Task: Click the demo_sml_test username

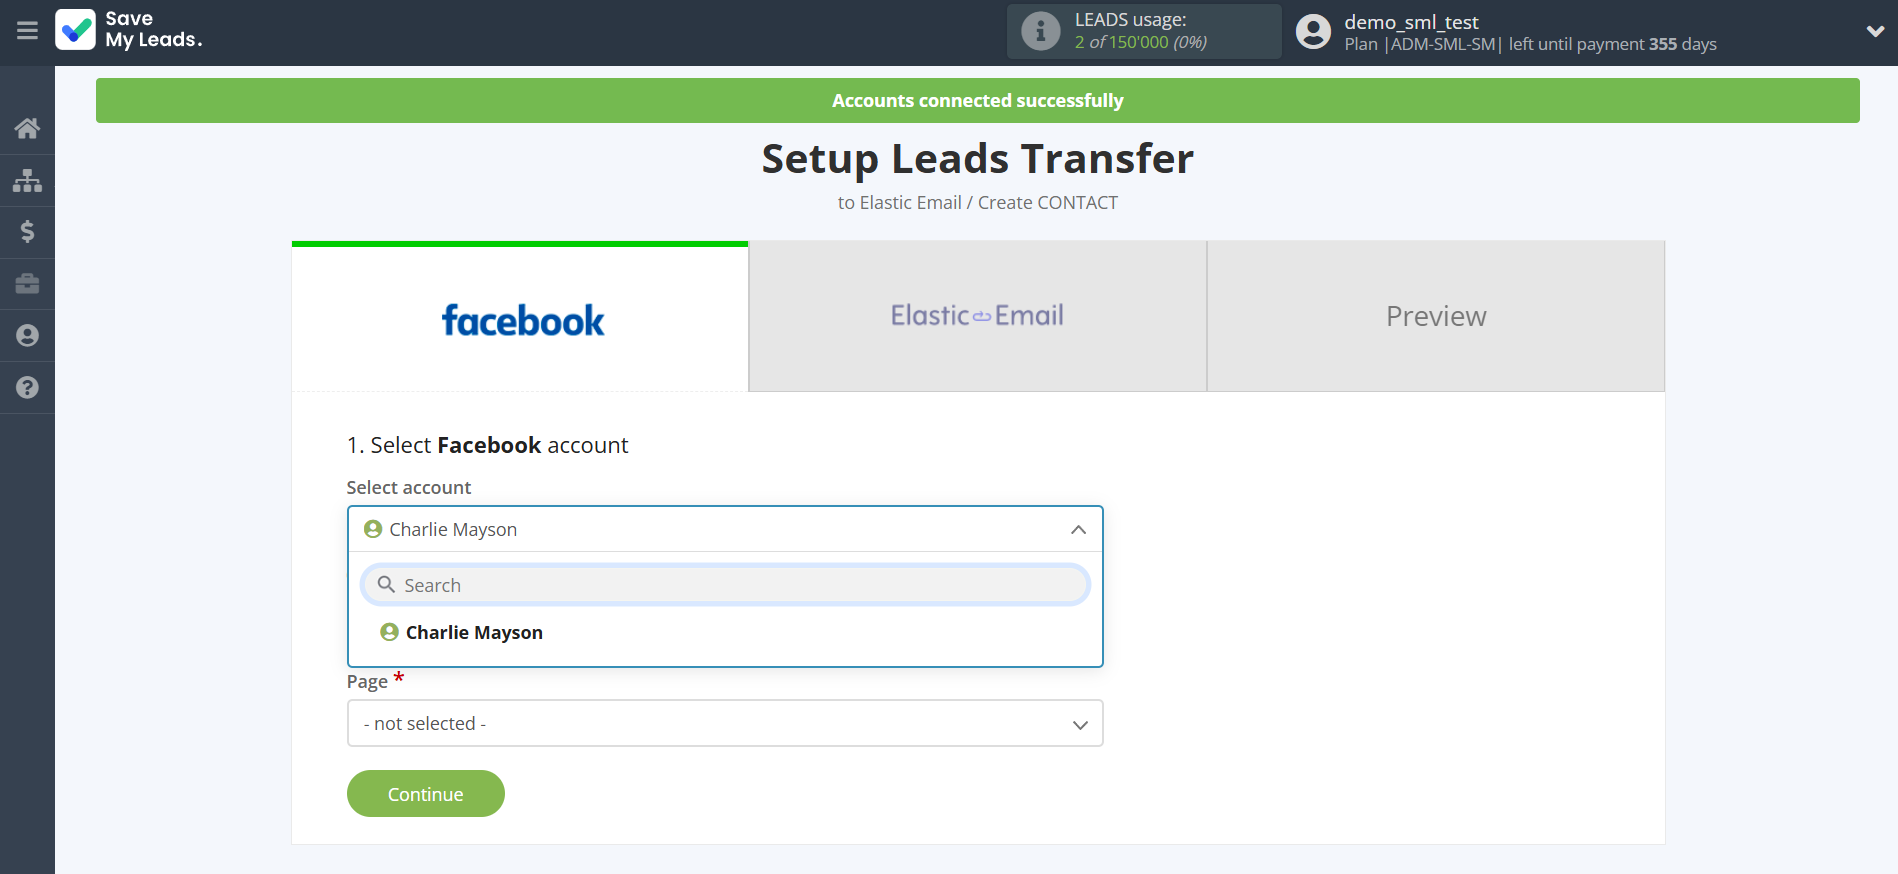Action: pos(1411,22)
